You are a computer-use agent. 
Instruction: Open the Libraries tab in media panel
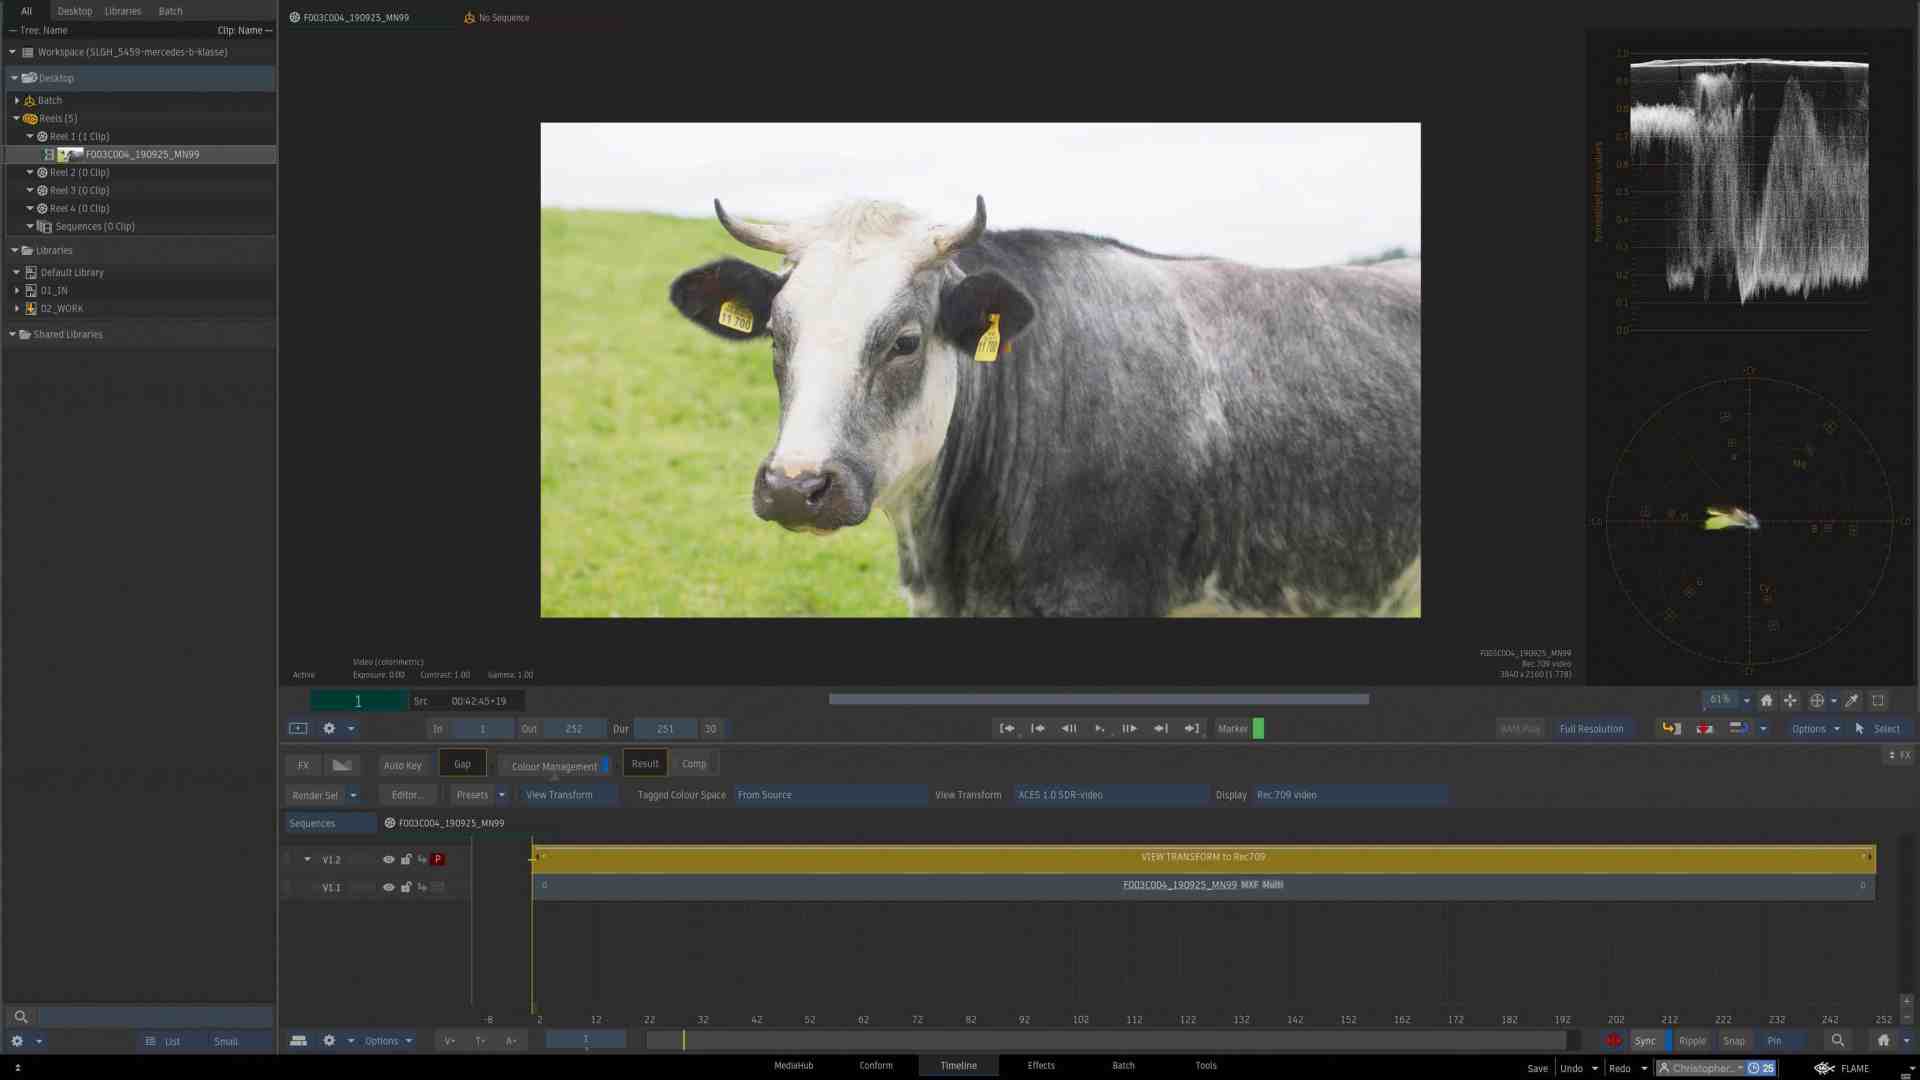pyautogui.click(x=122, y=10)
